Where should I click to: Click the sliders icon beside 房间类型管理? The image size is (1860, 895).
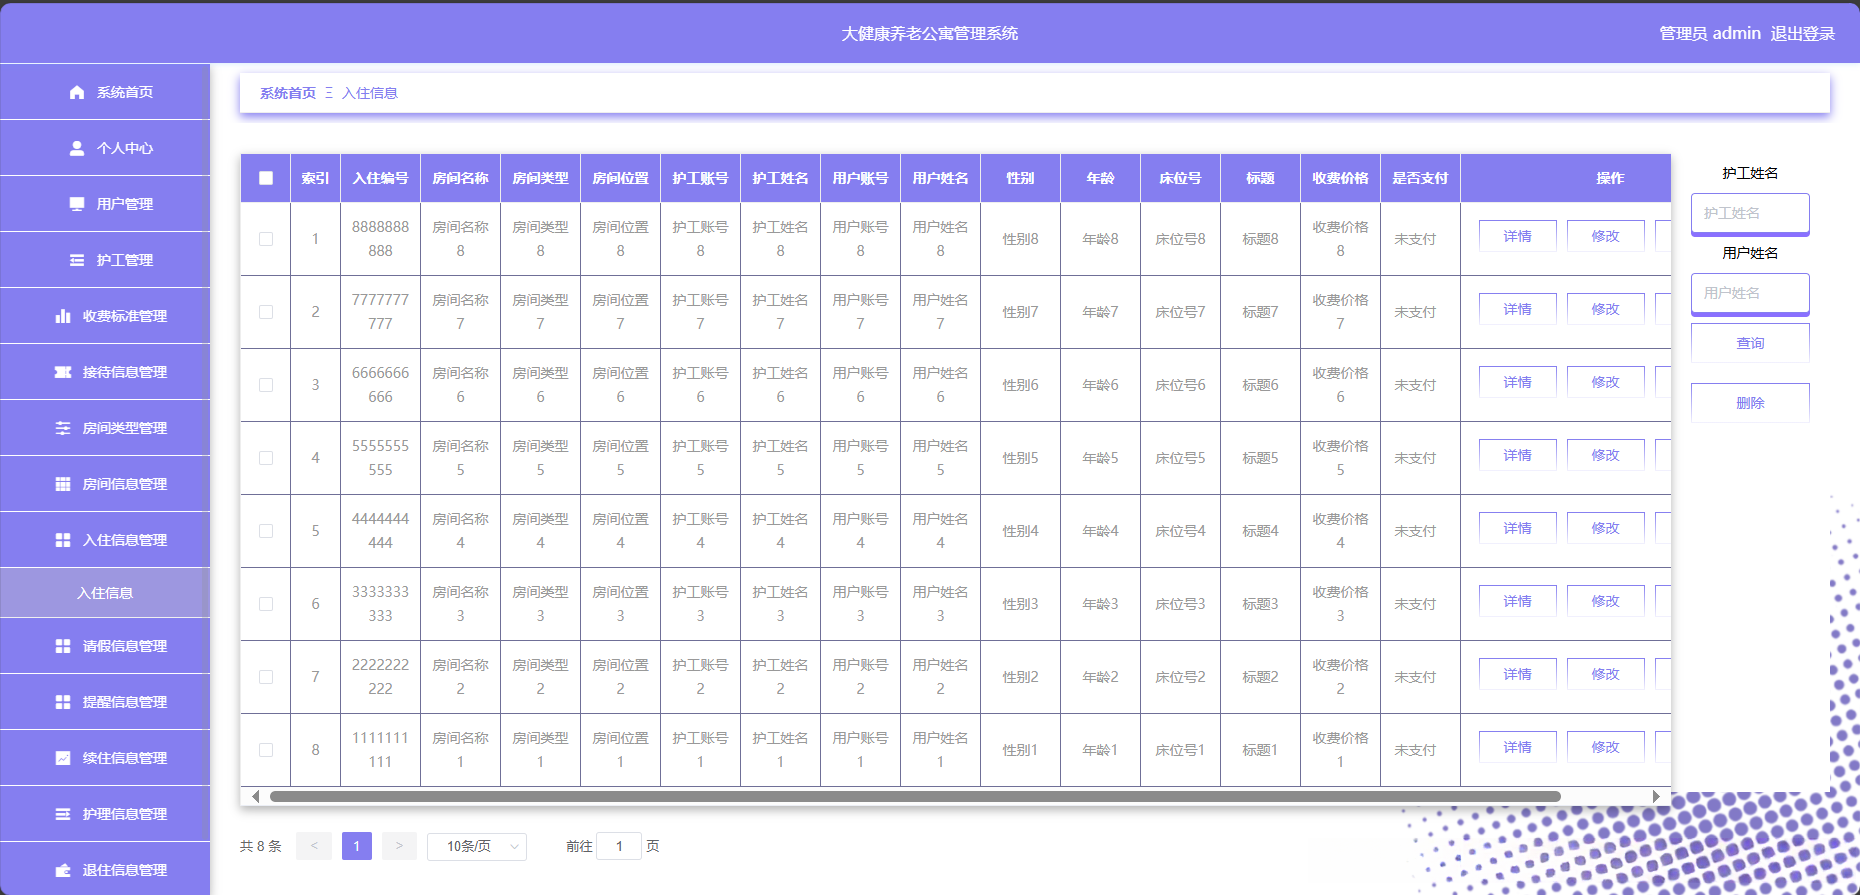[63, 428]
